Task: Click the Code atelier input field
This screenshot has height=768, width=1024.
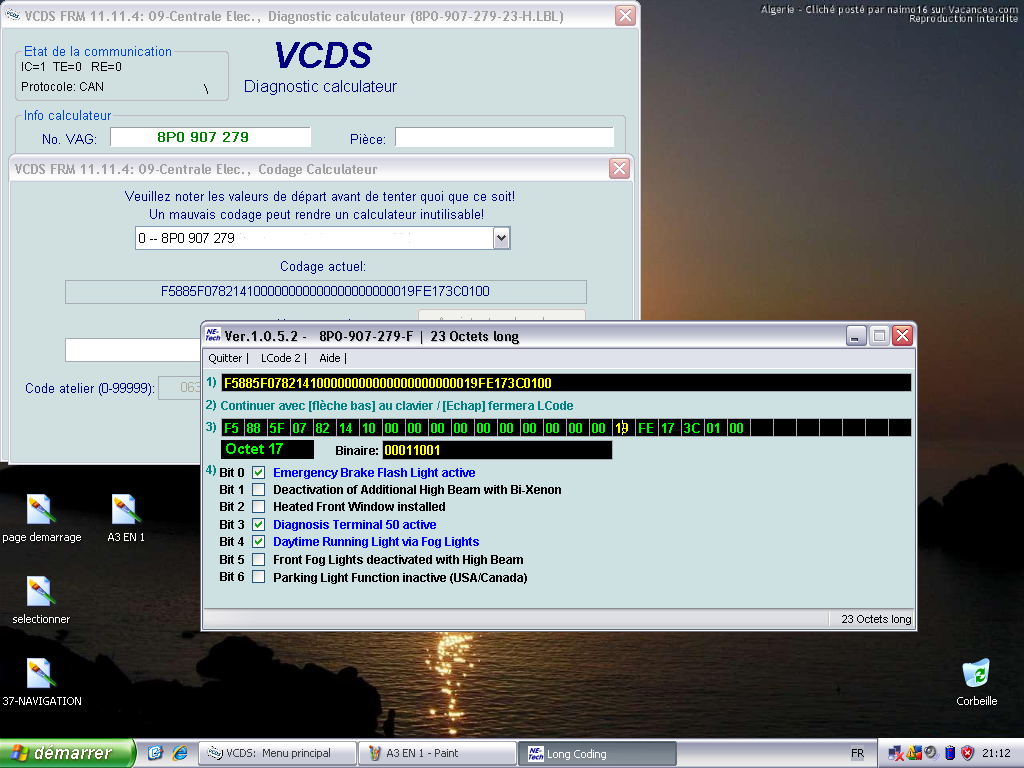Action: click(179, 388)
